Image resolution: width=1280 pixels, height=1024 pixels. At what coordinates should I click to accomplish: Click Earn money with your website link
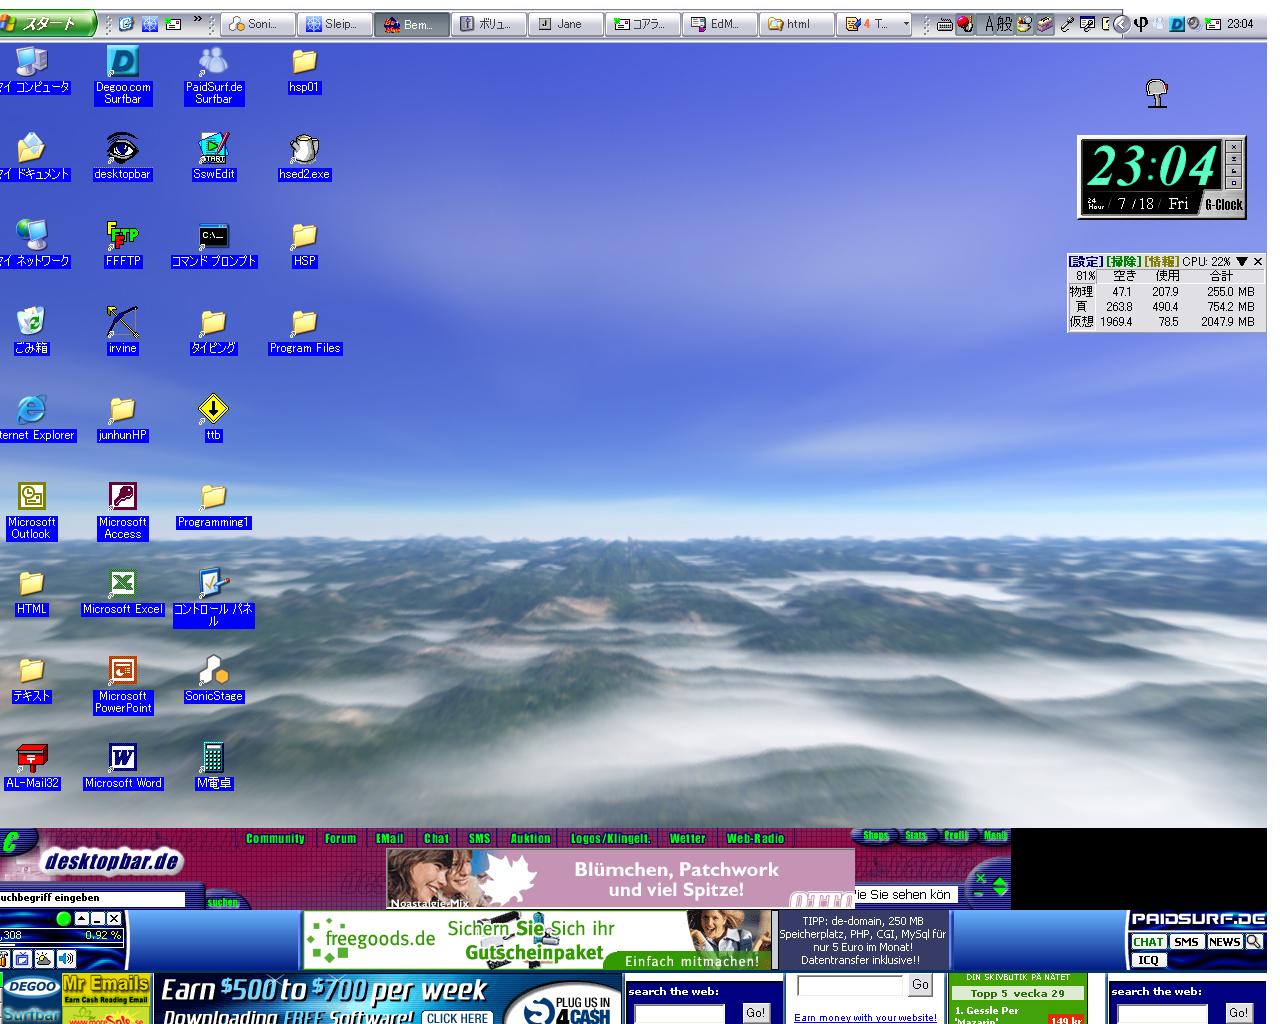(x=865, y=1018)
